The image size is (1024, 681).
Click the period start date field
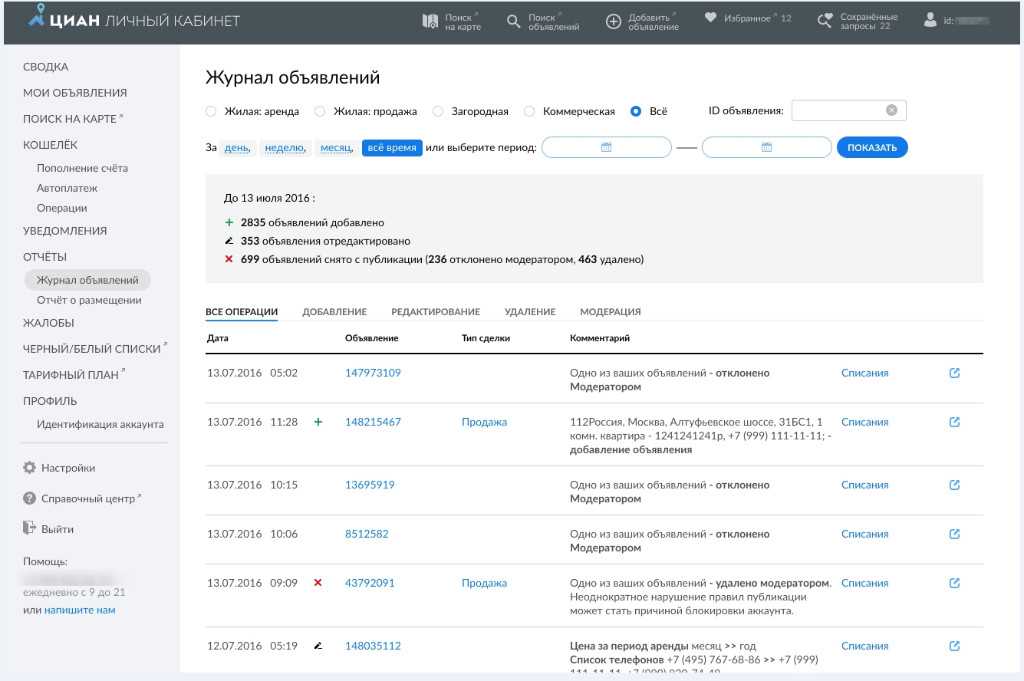coord(606,148)
